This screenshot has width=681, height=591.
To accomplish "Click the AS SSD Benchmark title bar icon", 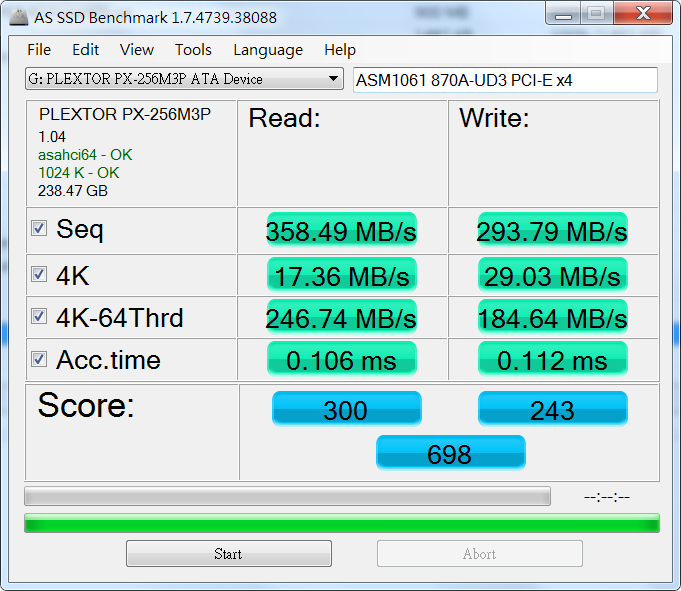I will tap(18, 17).
